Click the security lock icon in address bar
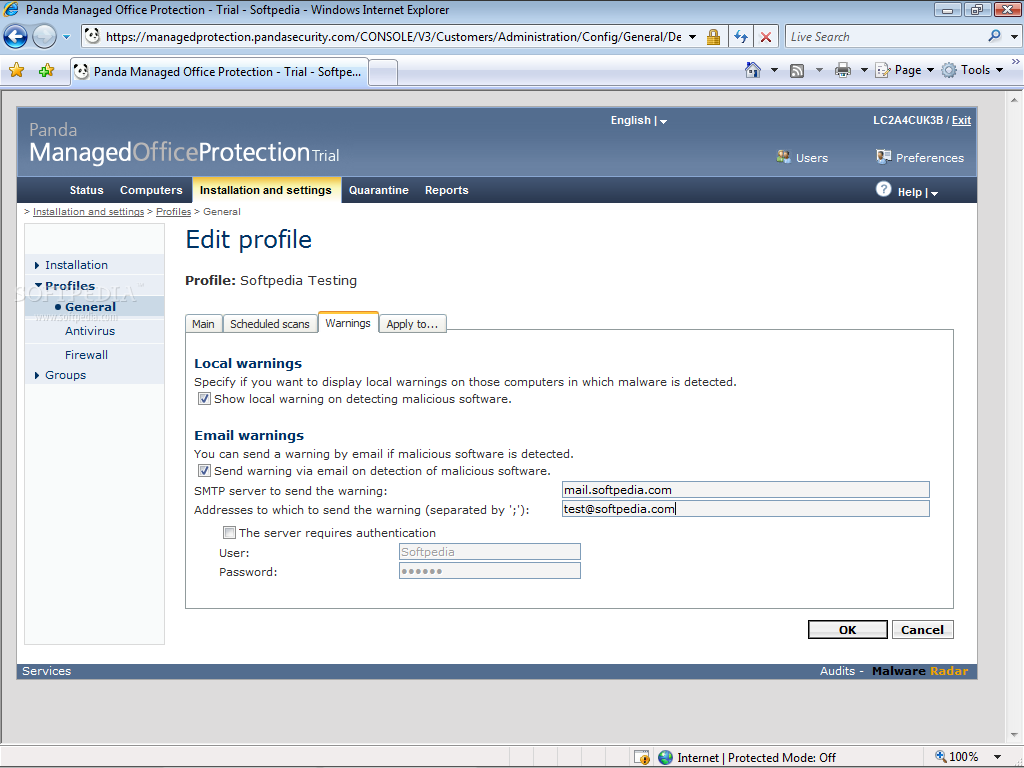 (x=713, y=37)
